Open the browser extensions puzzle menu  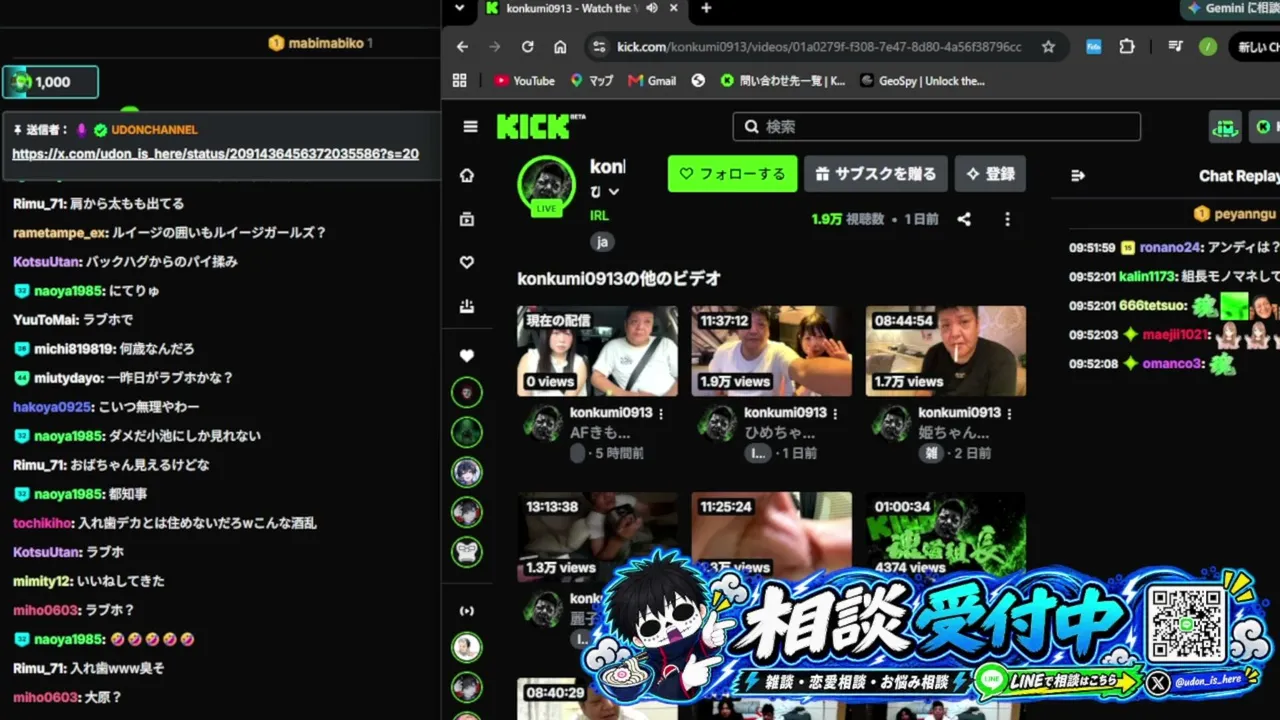[x=1127, y=47]
